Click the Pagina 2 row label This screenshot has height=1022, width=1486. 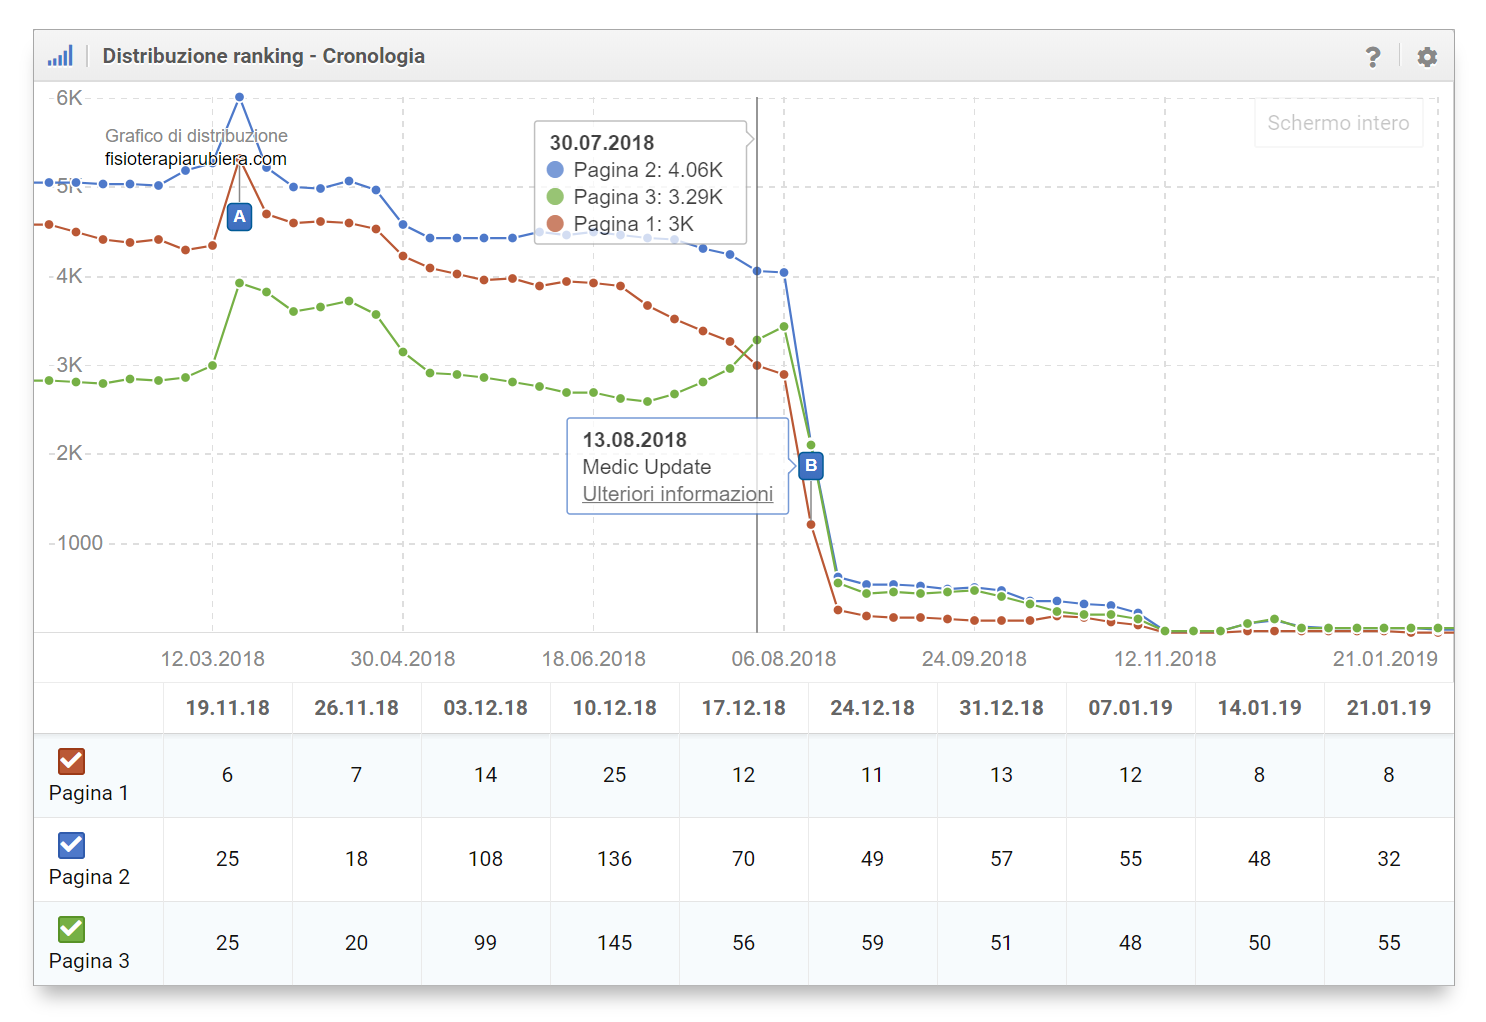pos(89,877)
